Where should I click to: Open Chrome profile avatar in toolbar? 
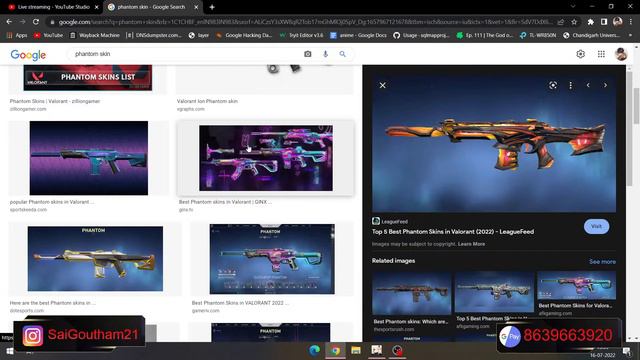pos(618,22)
